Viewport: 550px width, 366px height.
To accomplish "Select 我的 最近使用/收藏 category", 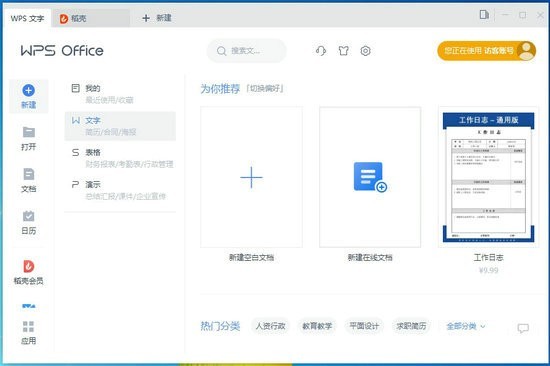I will click(120, 94).
